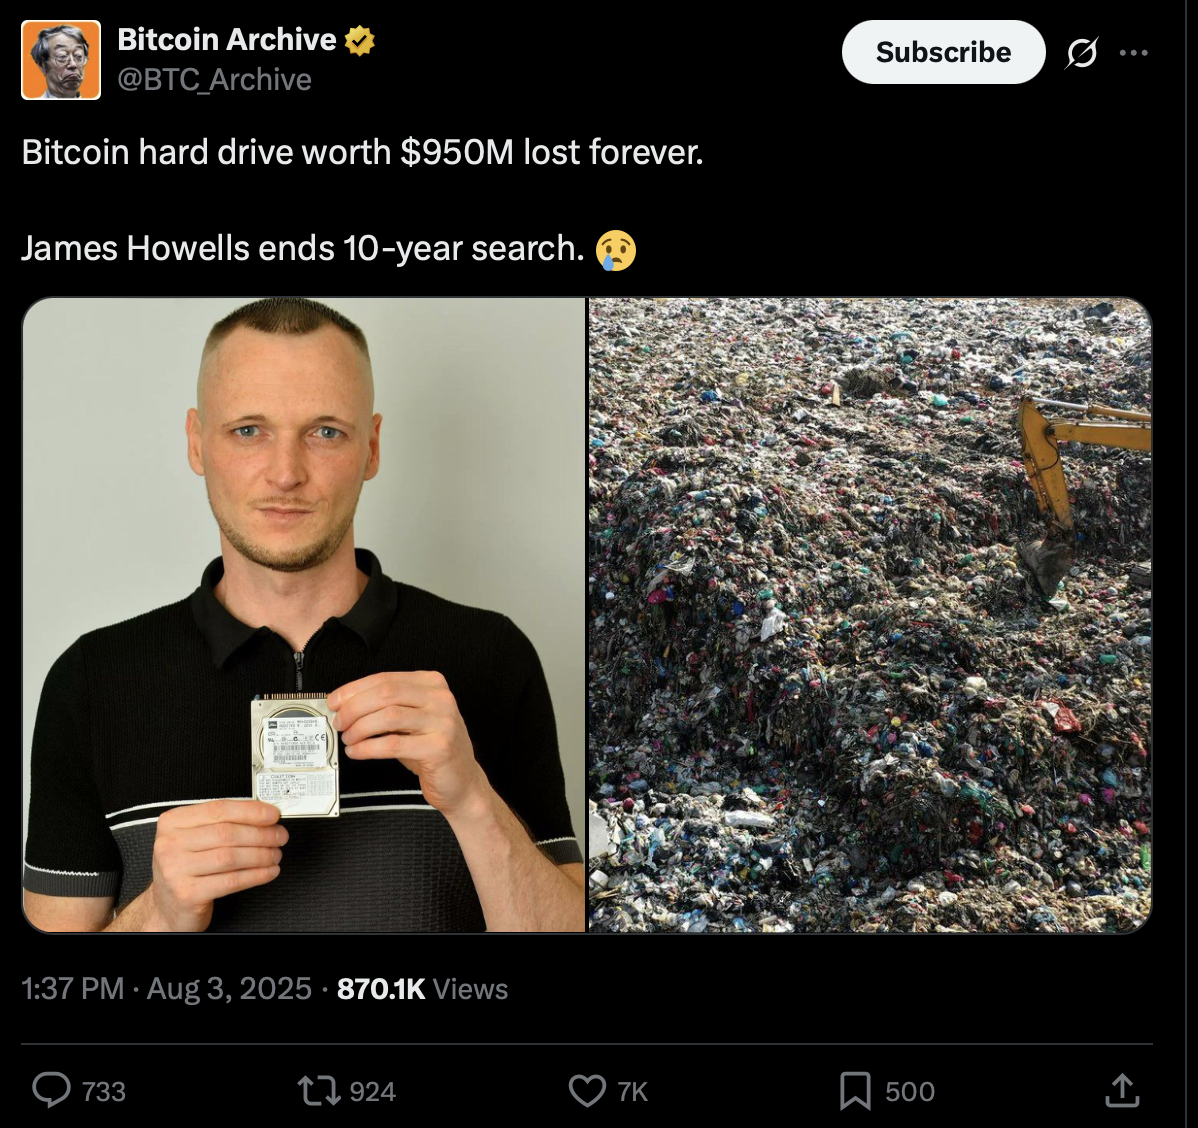View the 870.1K Views analytics

pyautogui.click(x=423, y=989)
